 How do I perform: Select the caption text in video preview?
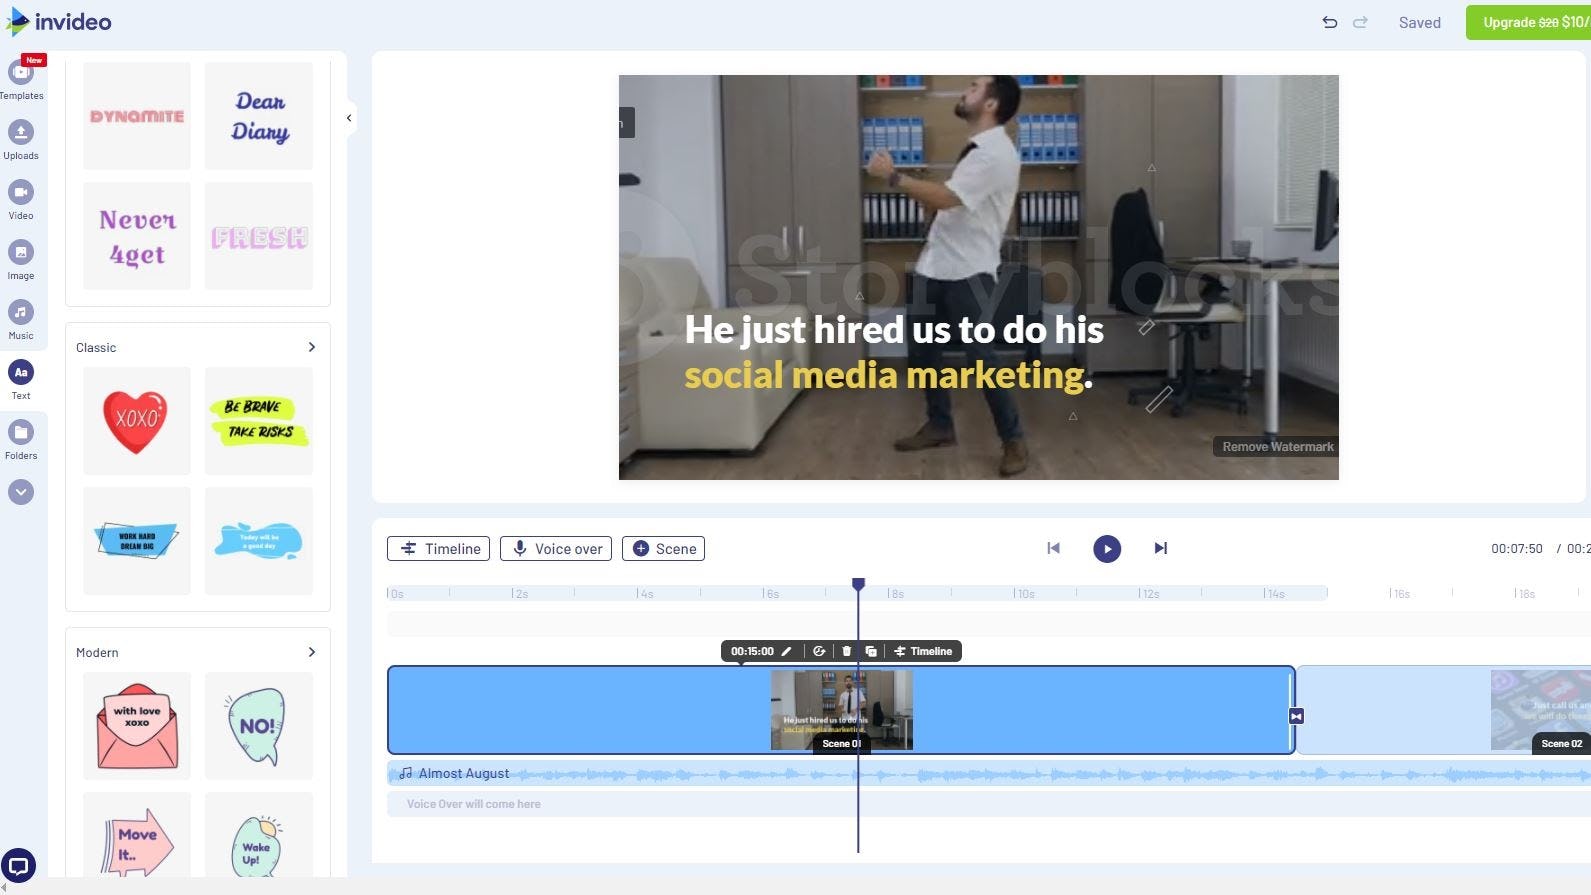tap(894, 352)
